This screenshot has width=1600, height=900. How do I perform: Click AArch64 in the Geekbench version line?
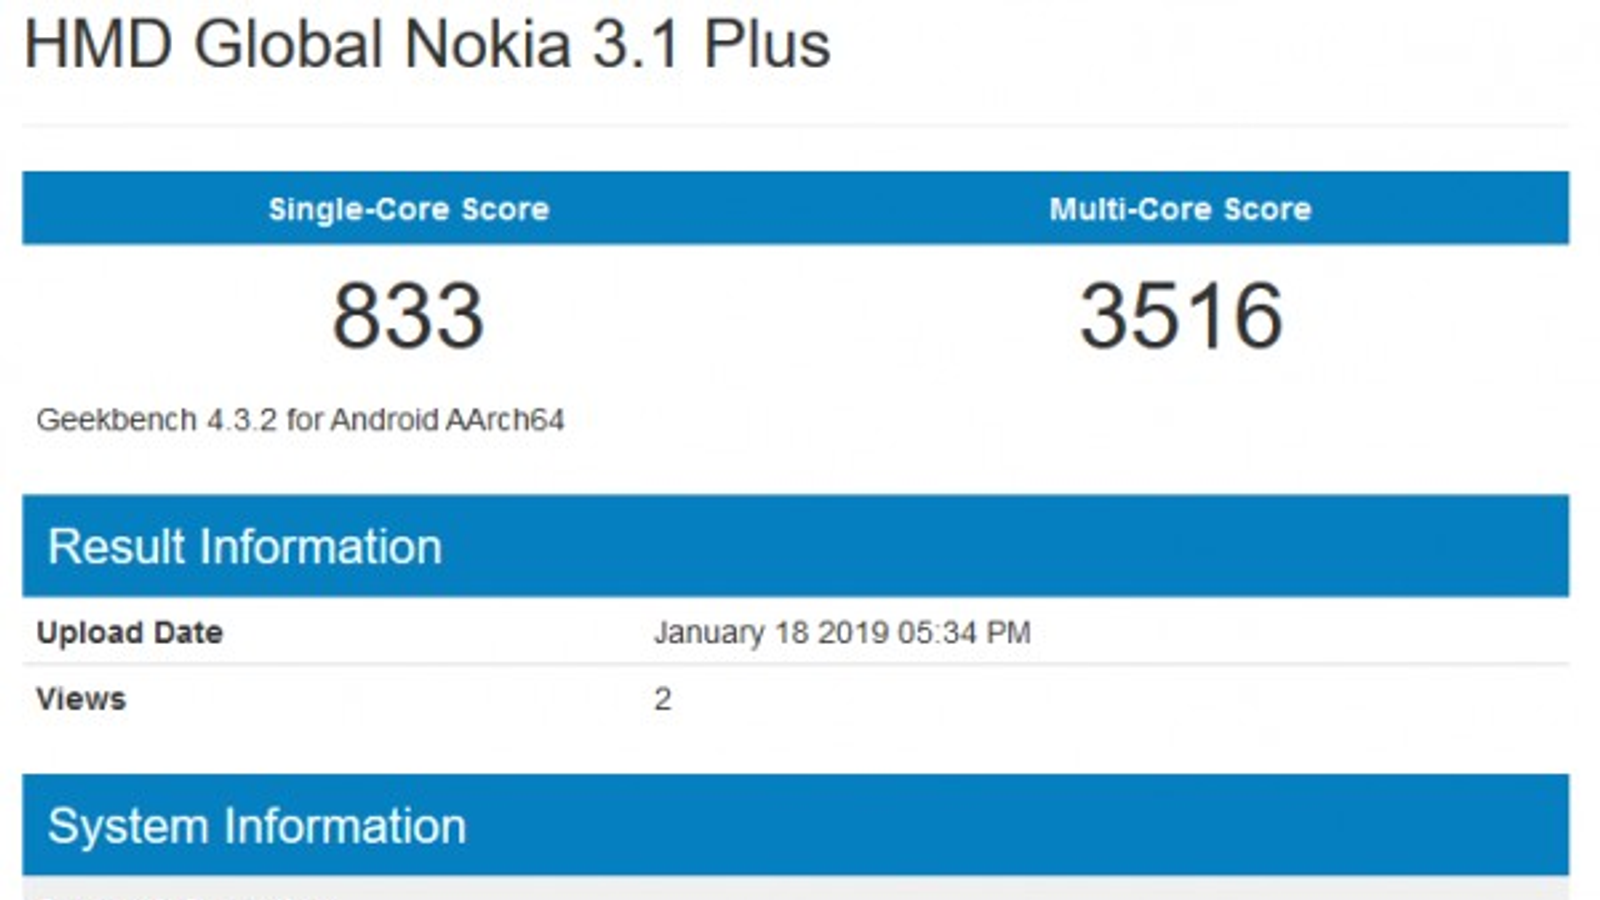[x=505, y=420]
